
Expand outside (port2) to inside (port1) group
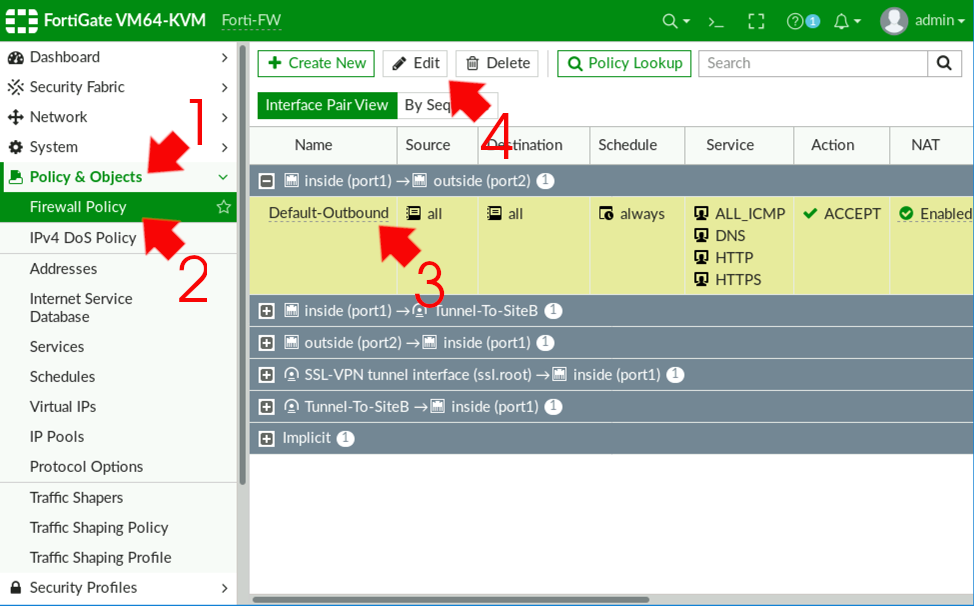point(266,343)
